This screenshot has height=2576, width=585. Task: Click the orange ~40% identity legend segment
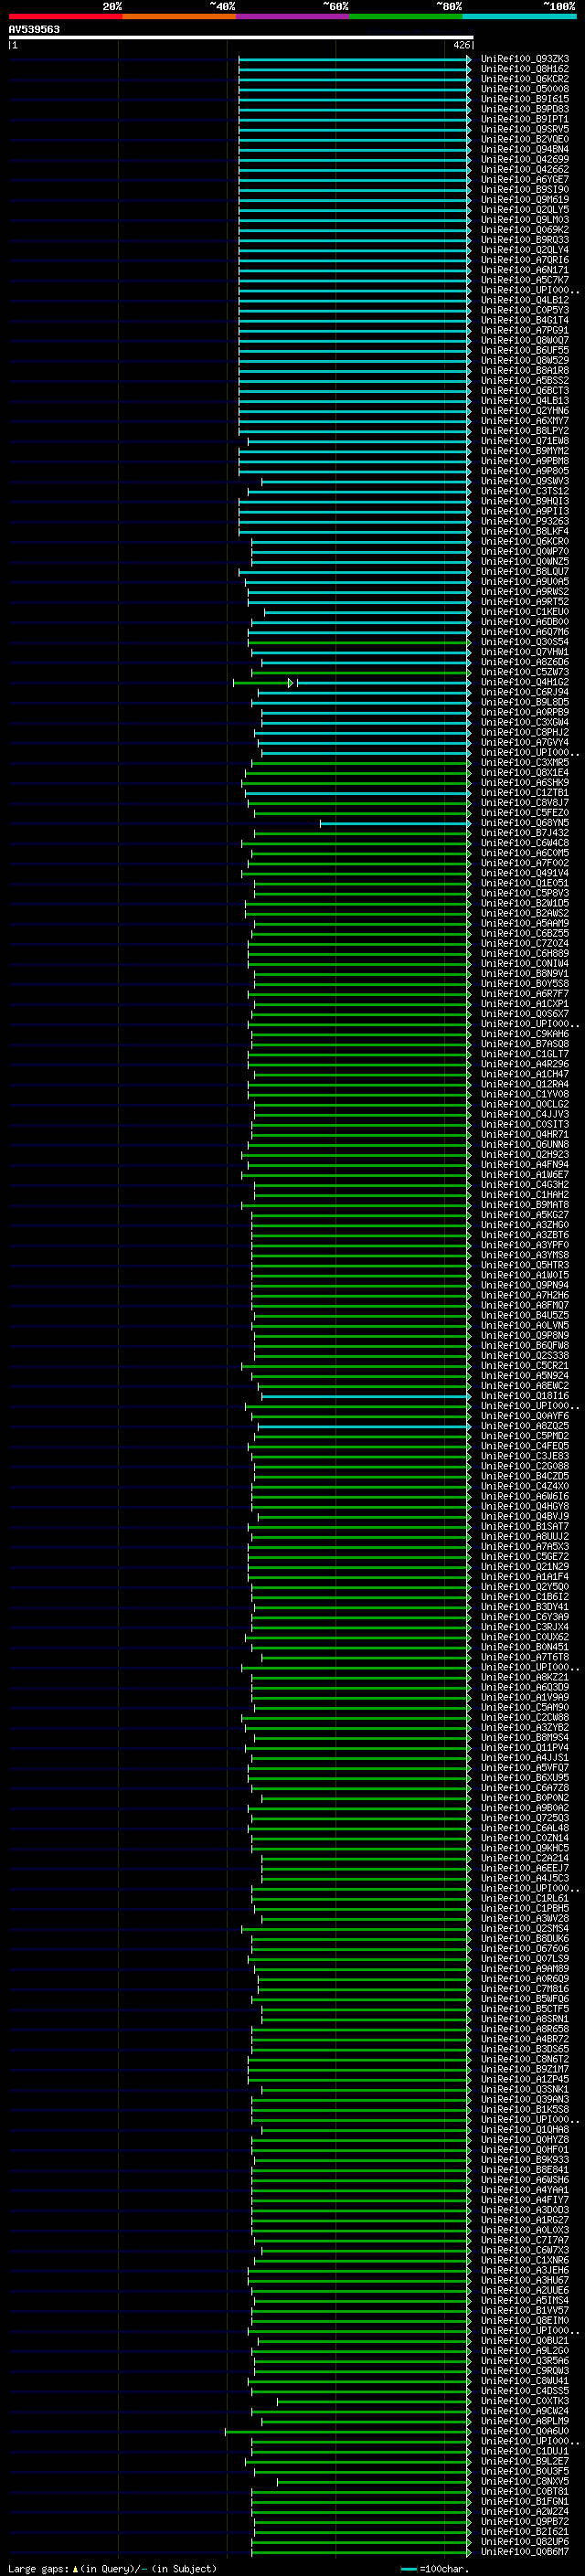[179, 16]
